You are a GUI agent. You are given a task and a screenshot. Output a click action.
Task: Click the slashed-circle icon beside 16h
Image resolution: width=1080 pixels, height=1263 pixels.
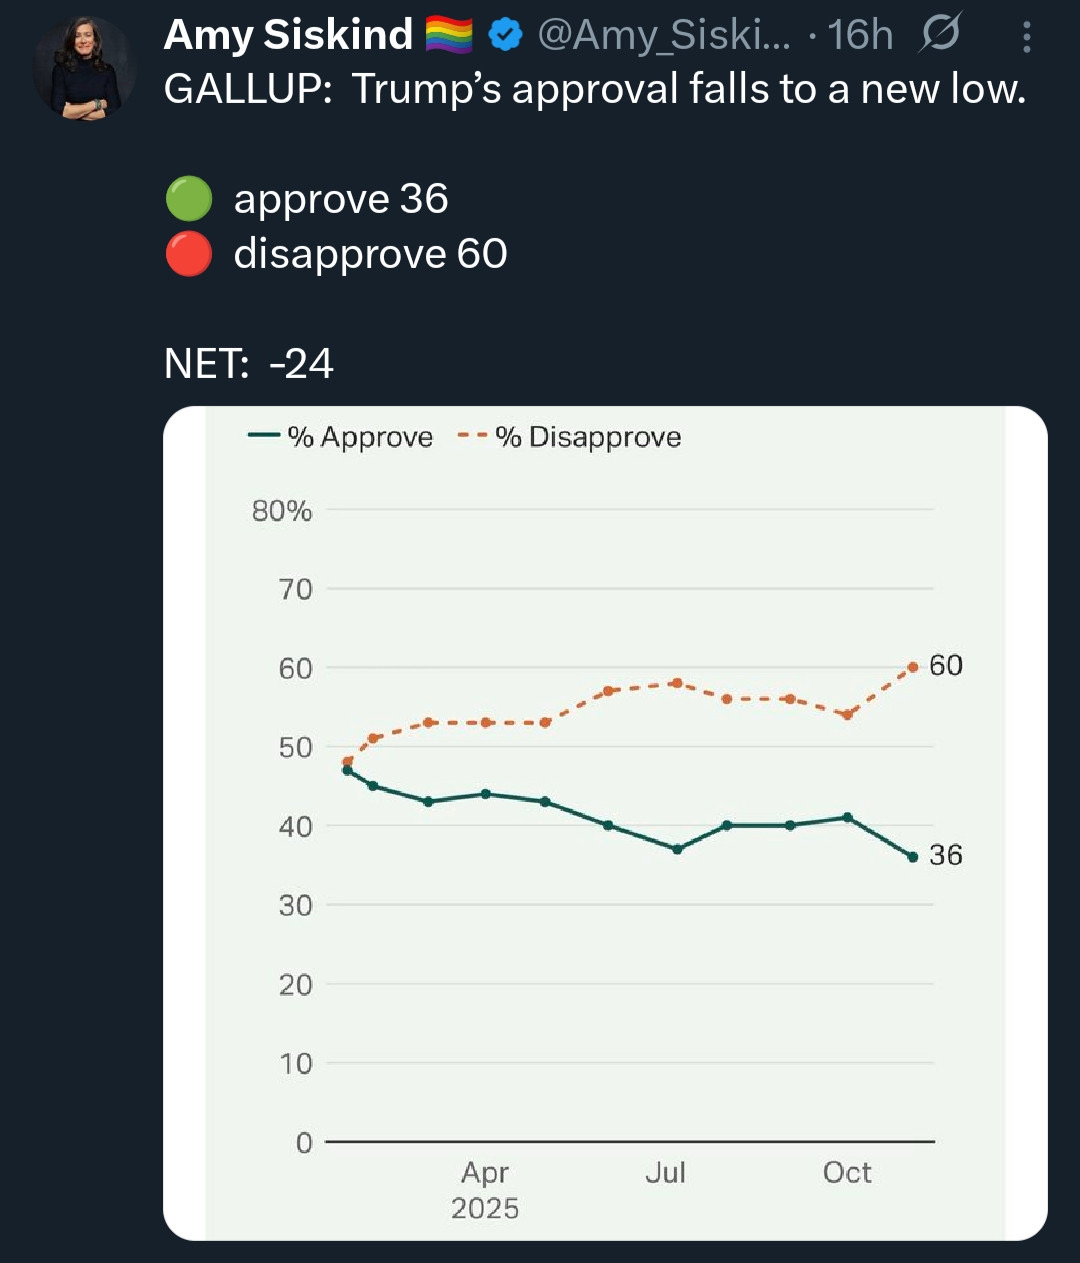pos(938,36)
